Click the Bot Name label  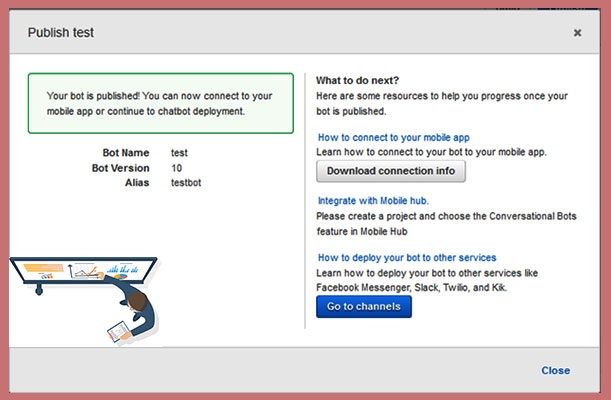[126, 153]
